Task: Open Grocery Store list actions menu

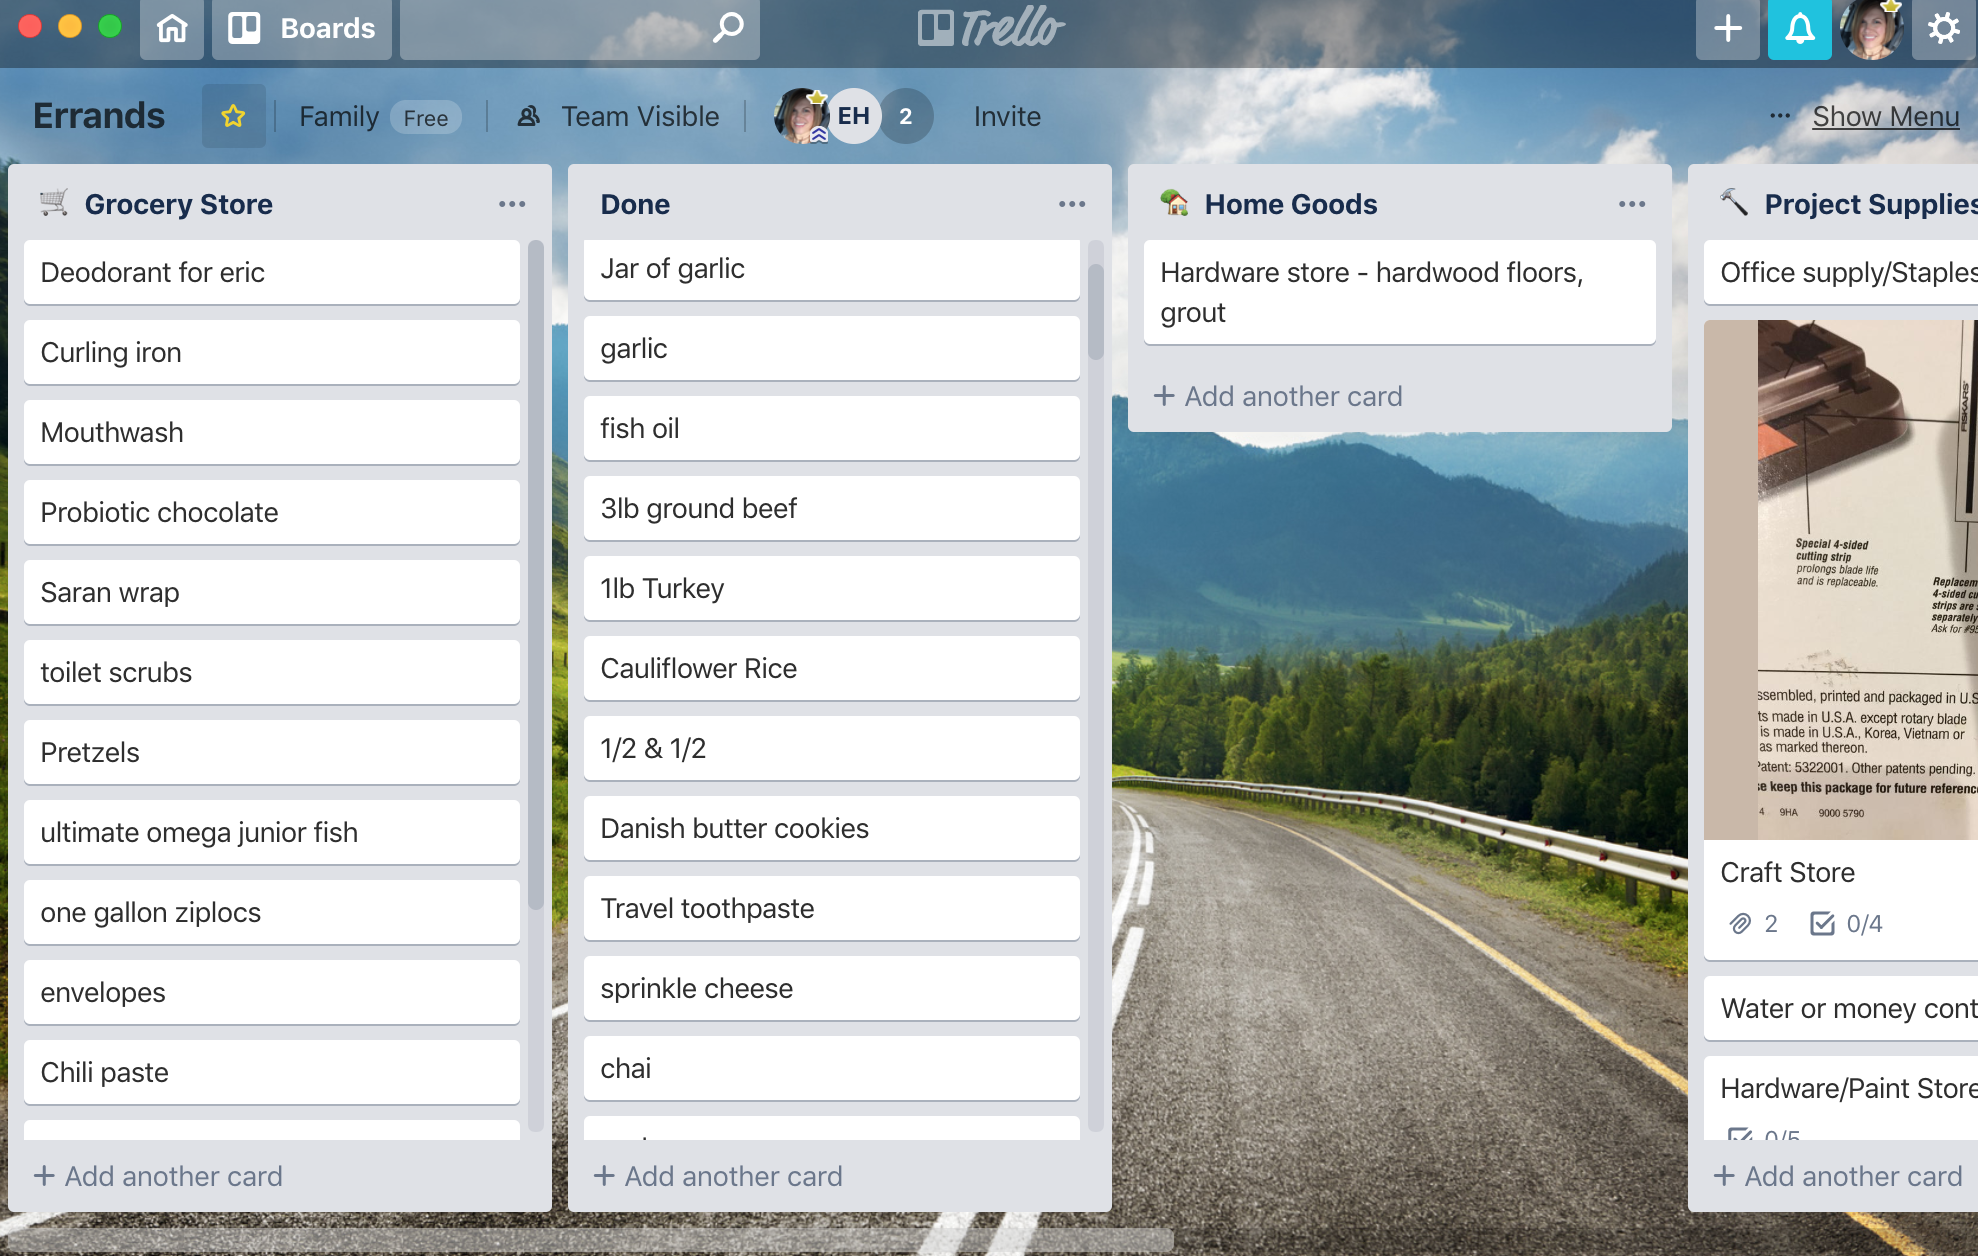Action: pyautogui.click(x=512, y=204)
